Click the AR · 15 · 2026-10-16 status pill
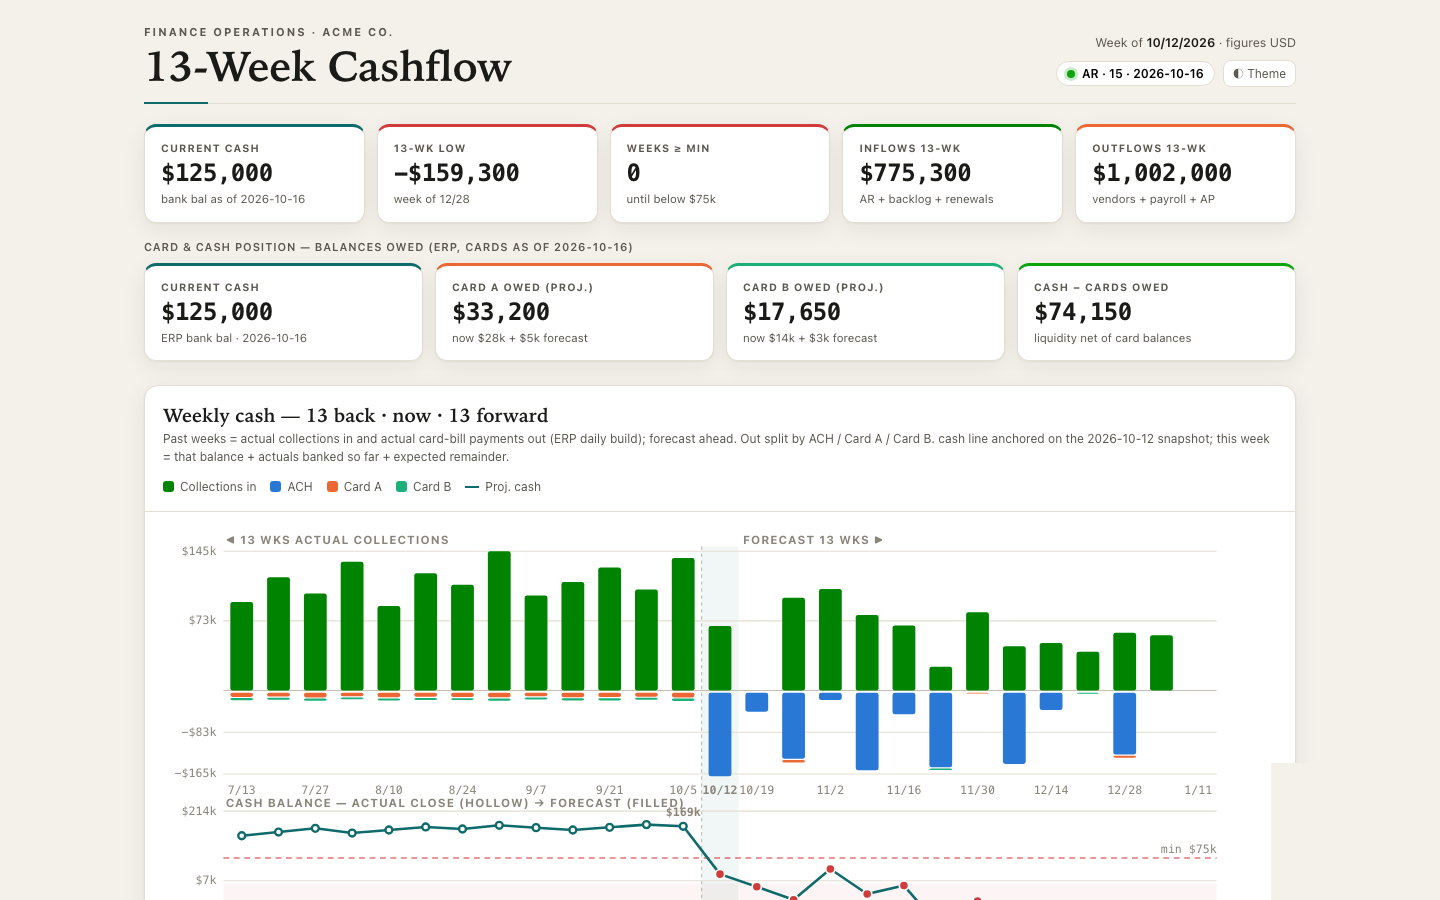Viewport: 1440px width, 900px height. (1135, 74)
